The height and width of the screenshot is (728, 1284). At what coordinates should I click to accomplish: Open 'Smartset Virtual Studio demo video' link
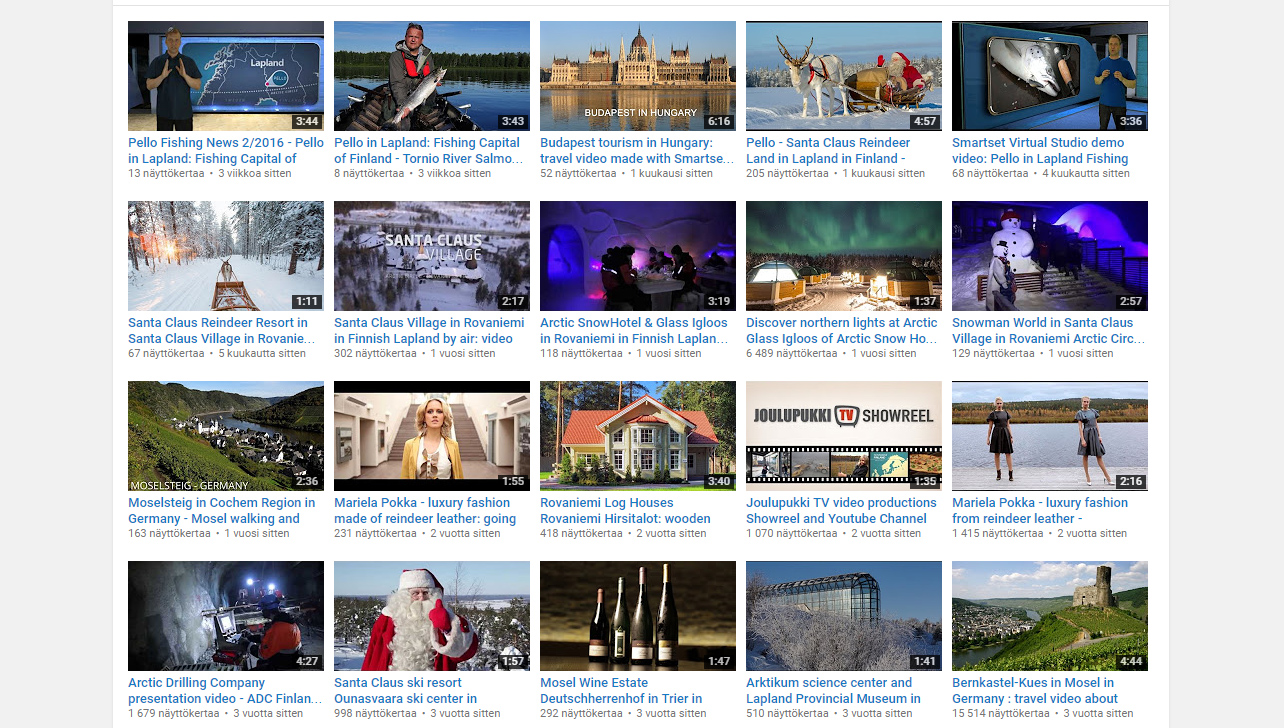coord(1040,150)
